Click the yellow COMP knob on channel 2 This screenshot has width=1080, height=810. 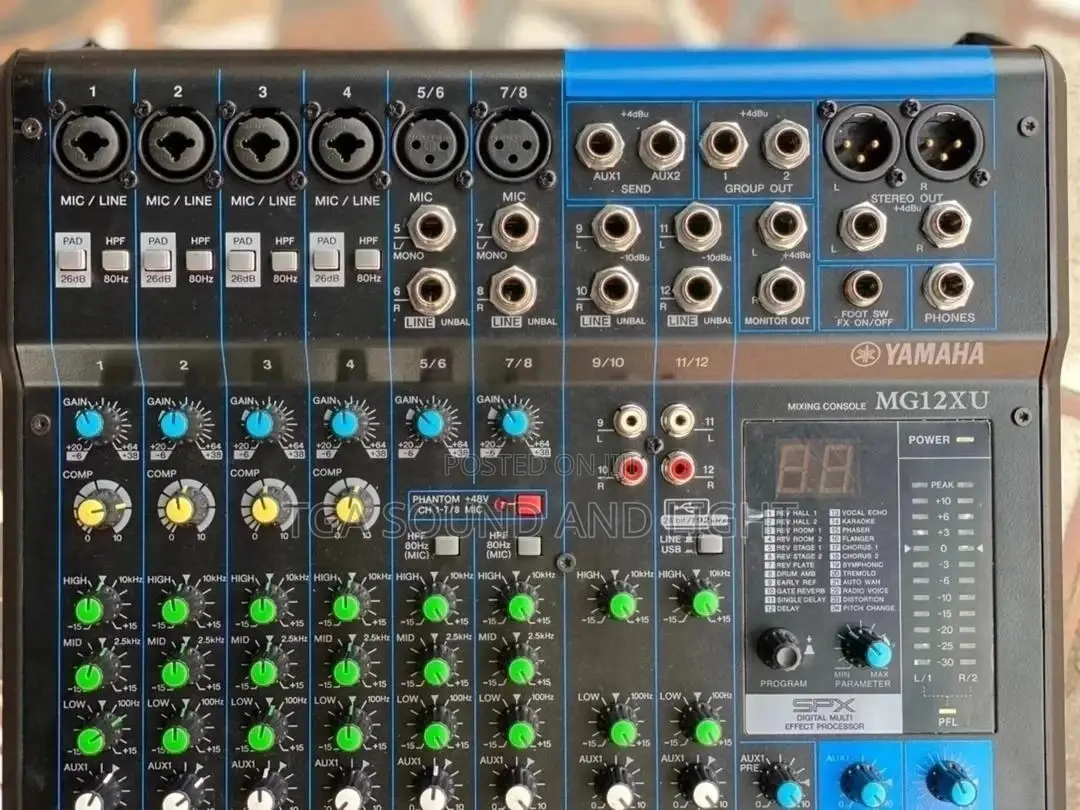(179, 510)
